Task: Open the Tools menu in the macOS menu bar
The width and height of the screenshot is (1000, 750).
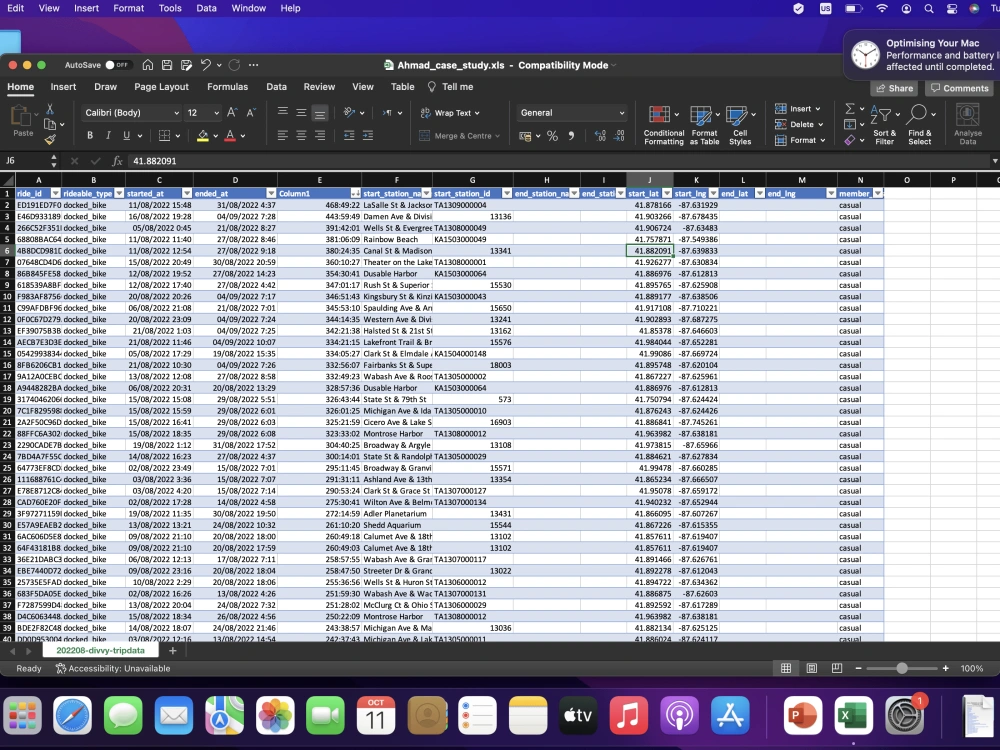Action: click(170, 8)
